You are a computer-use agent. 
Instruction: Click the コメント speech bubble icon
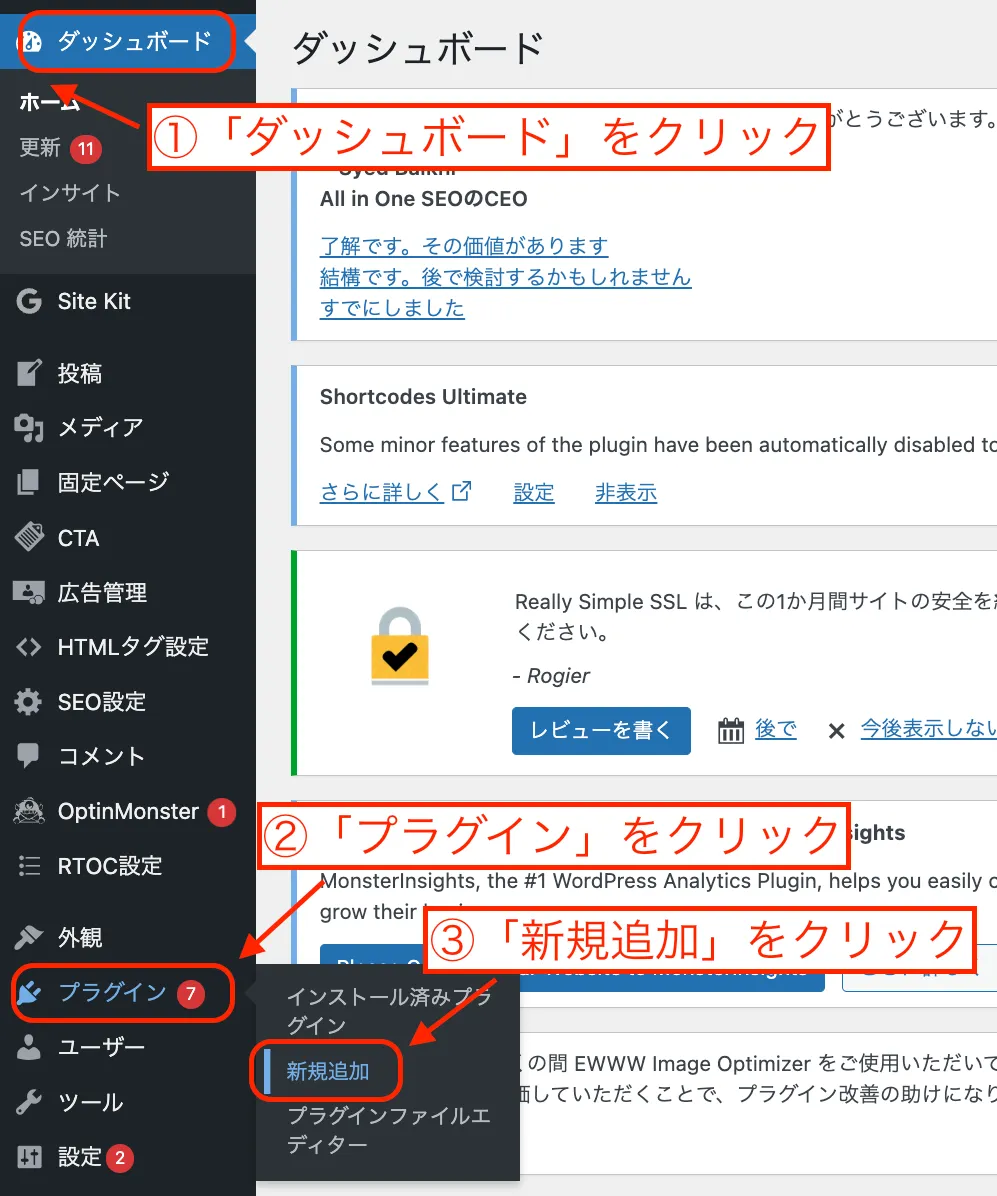click(x=28, y=755)
